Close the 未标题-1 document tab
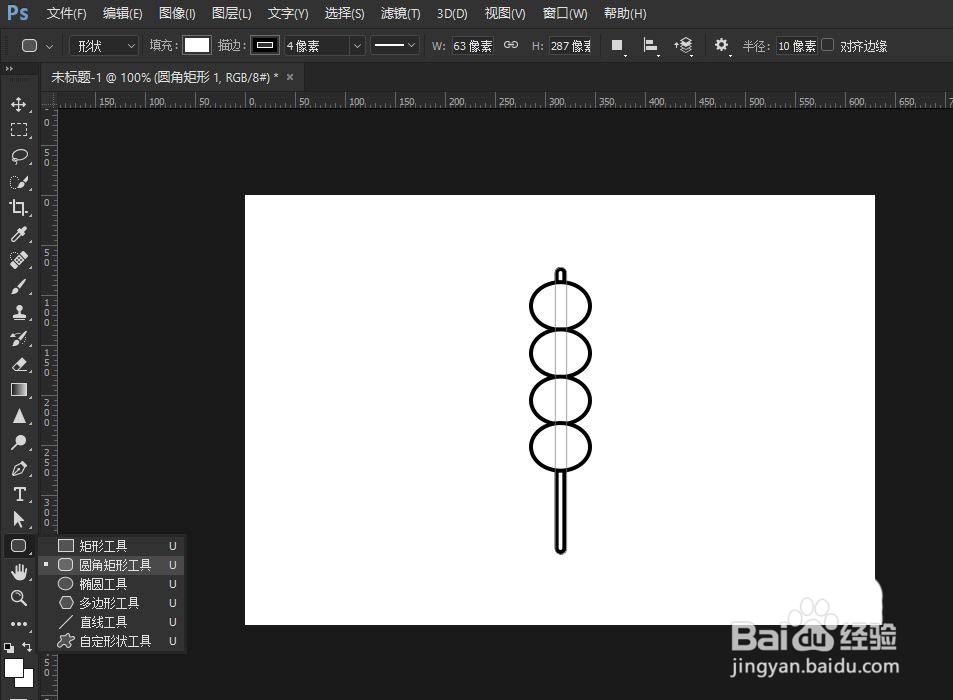This screenshot has height=700, width=953. click(290, 77)
